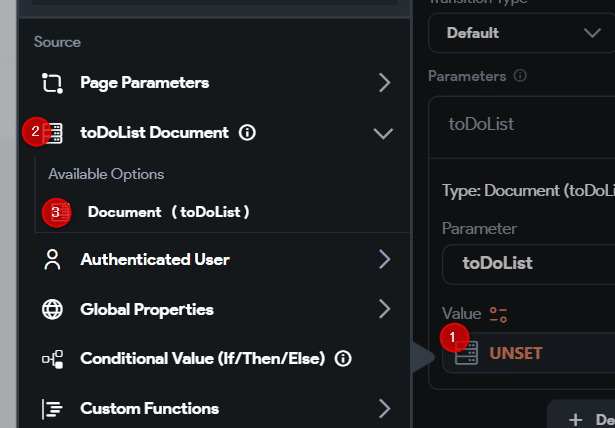This screenshot has height=428, width=615.
Task: Click the database icon in UNSET field
Action: [x=466, y=353]
